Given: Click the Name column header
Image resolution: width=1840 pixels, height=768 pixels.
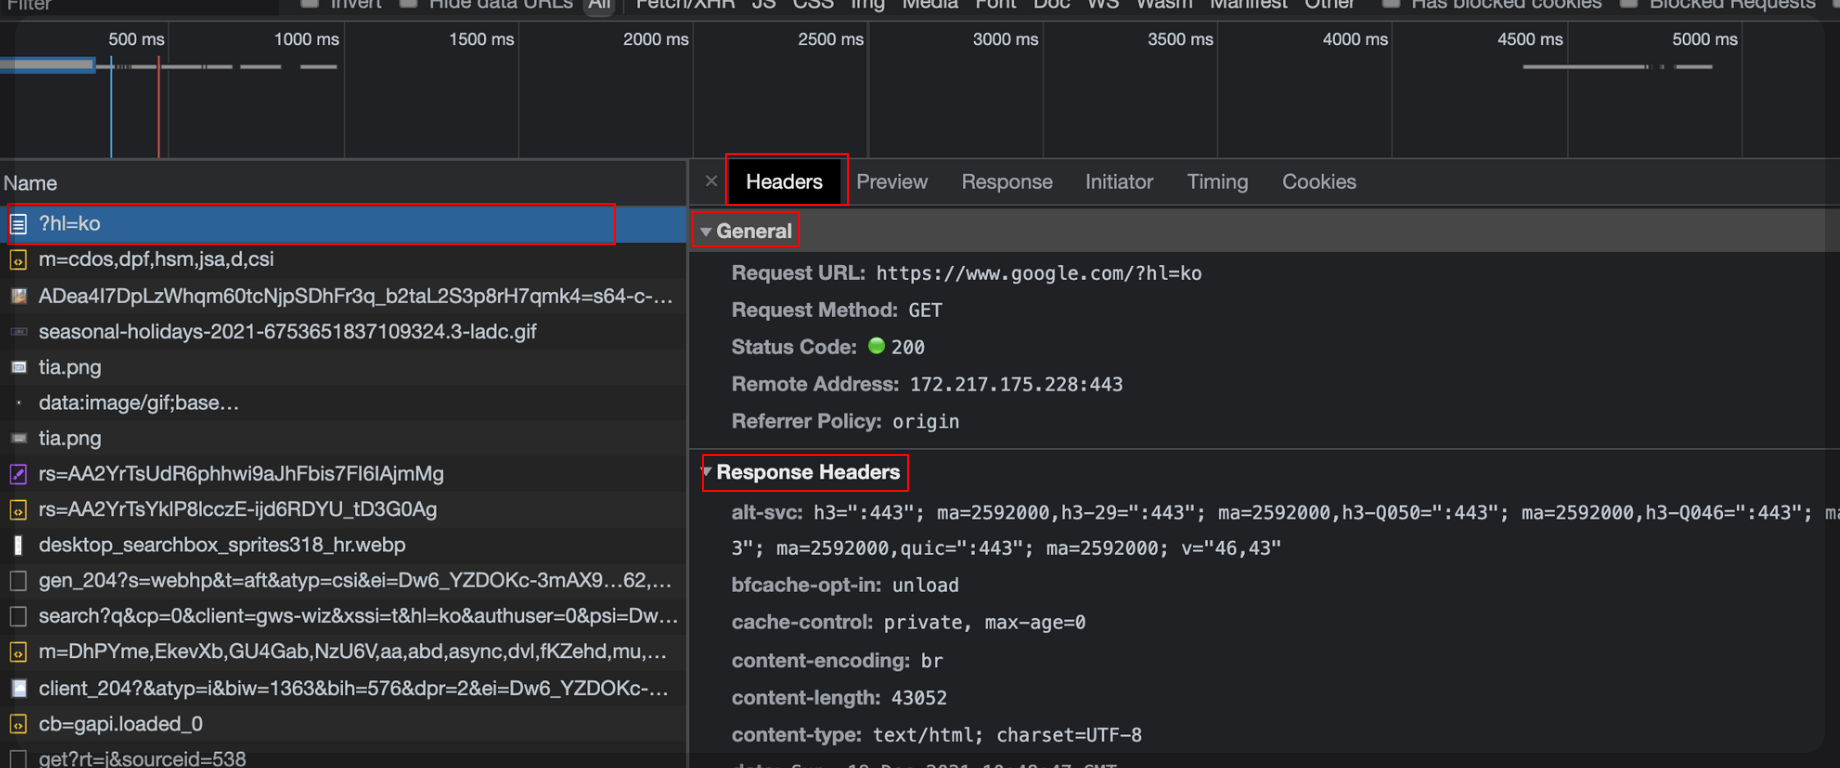Looking at the screenshot, I should [x=343, y=183].
